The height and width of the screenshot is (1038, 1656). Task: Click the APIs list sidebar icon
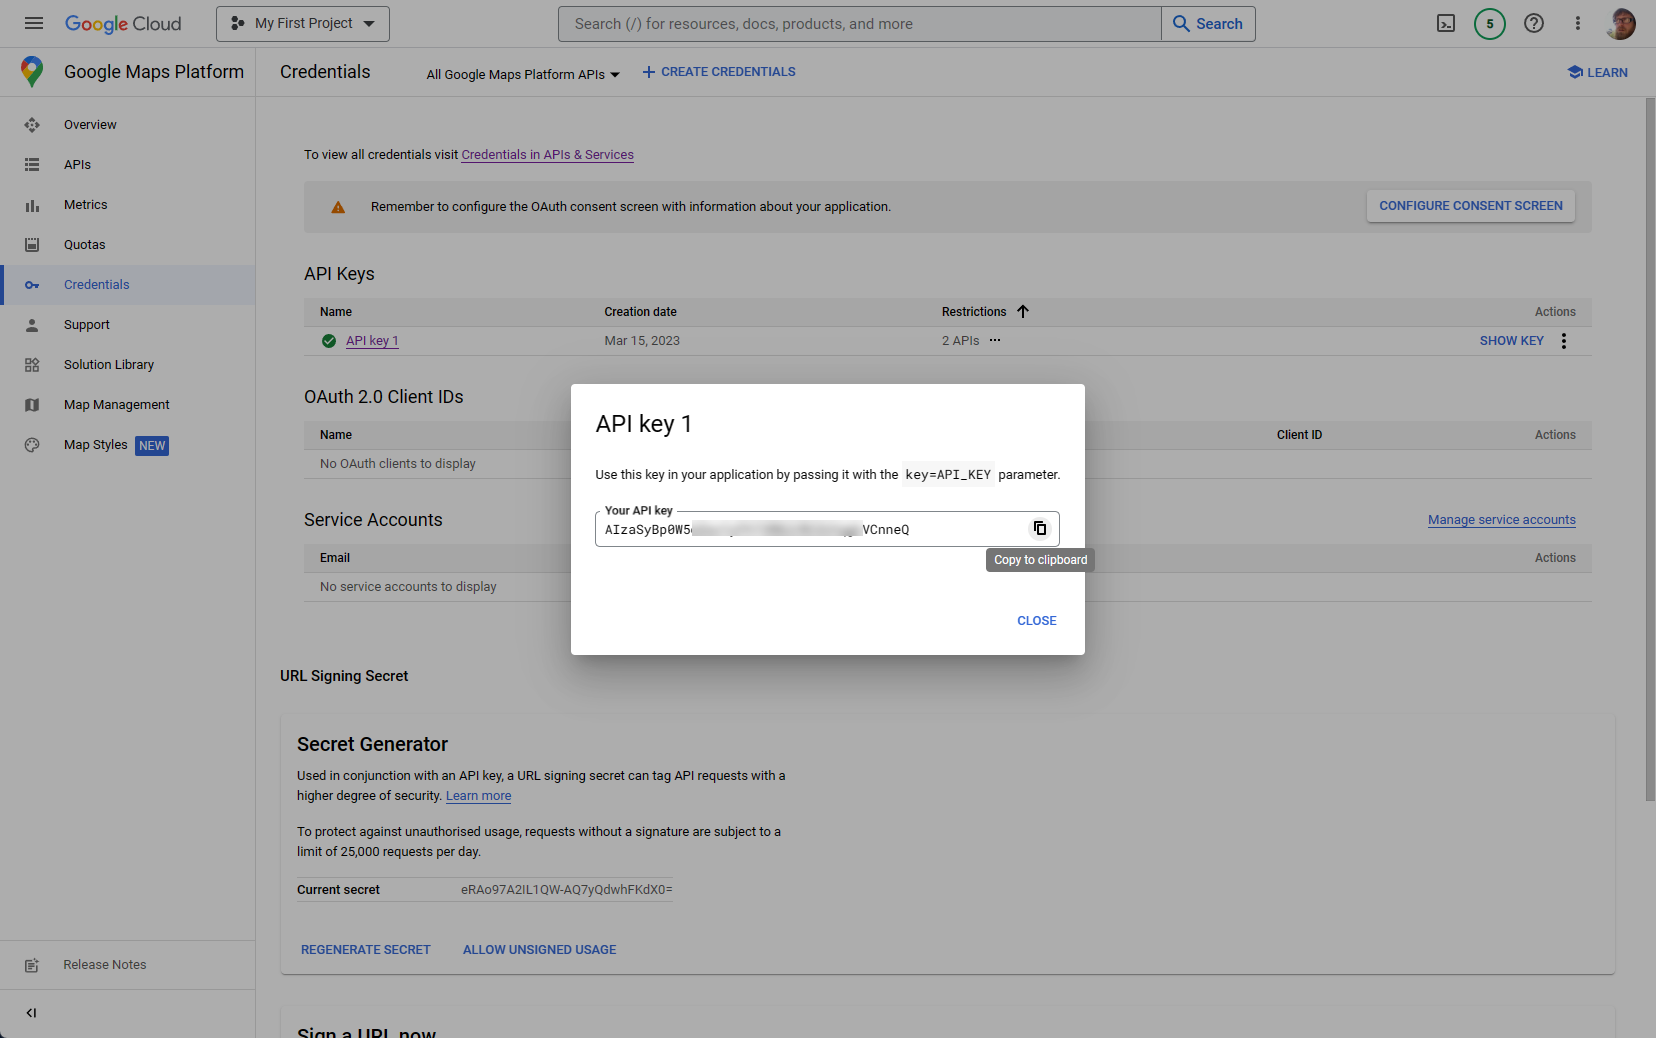[32, 165]
